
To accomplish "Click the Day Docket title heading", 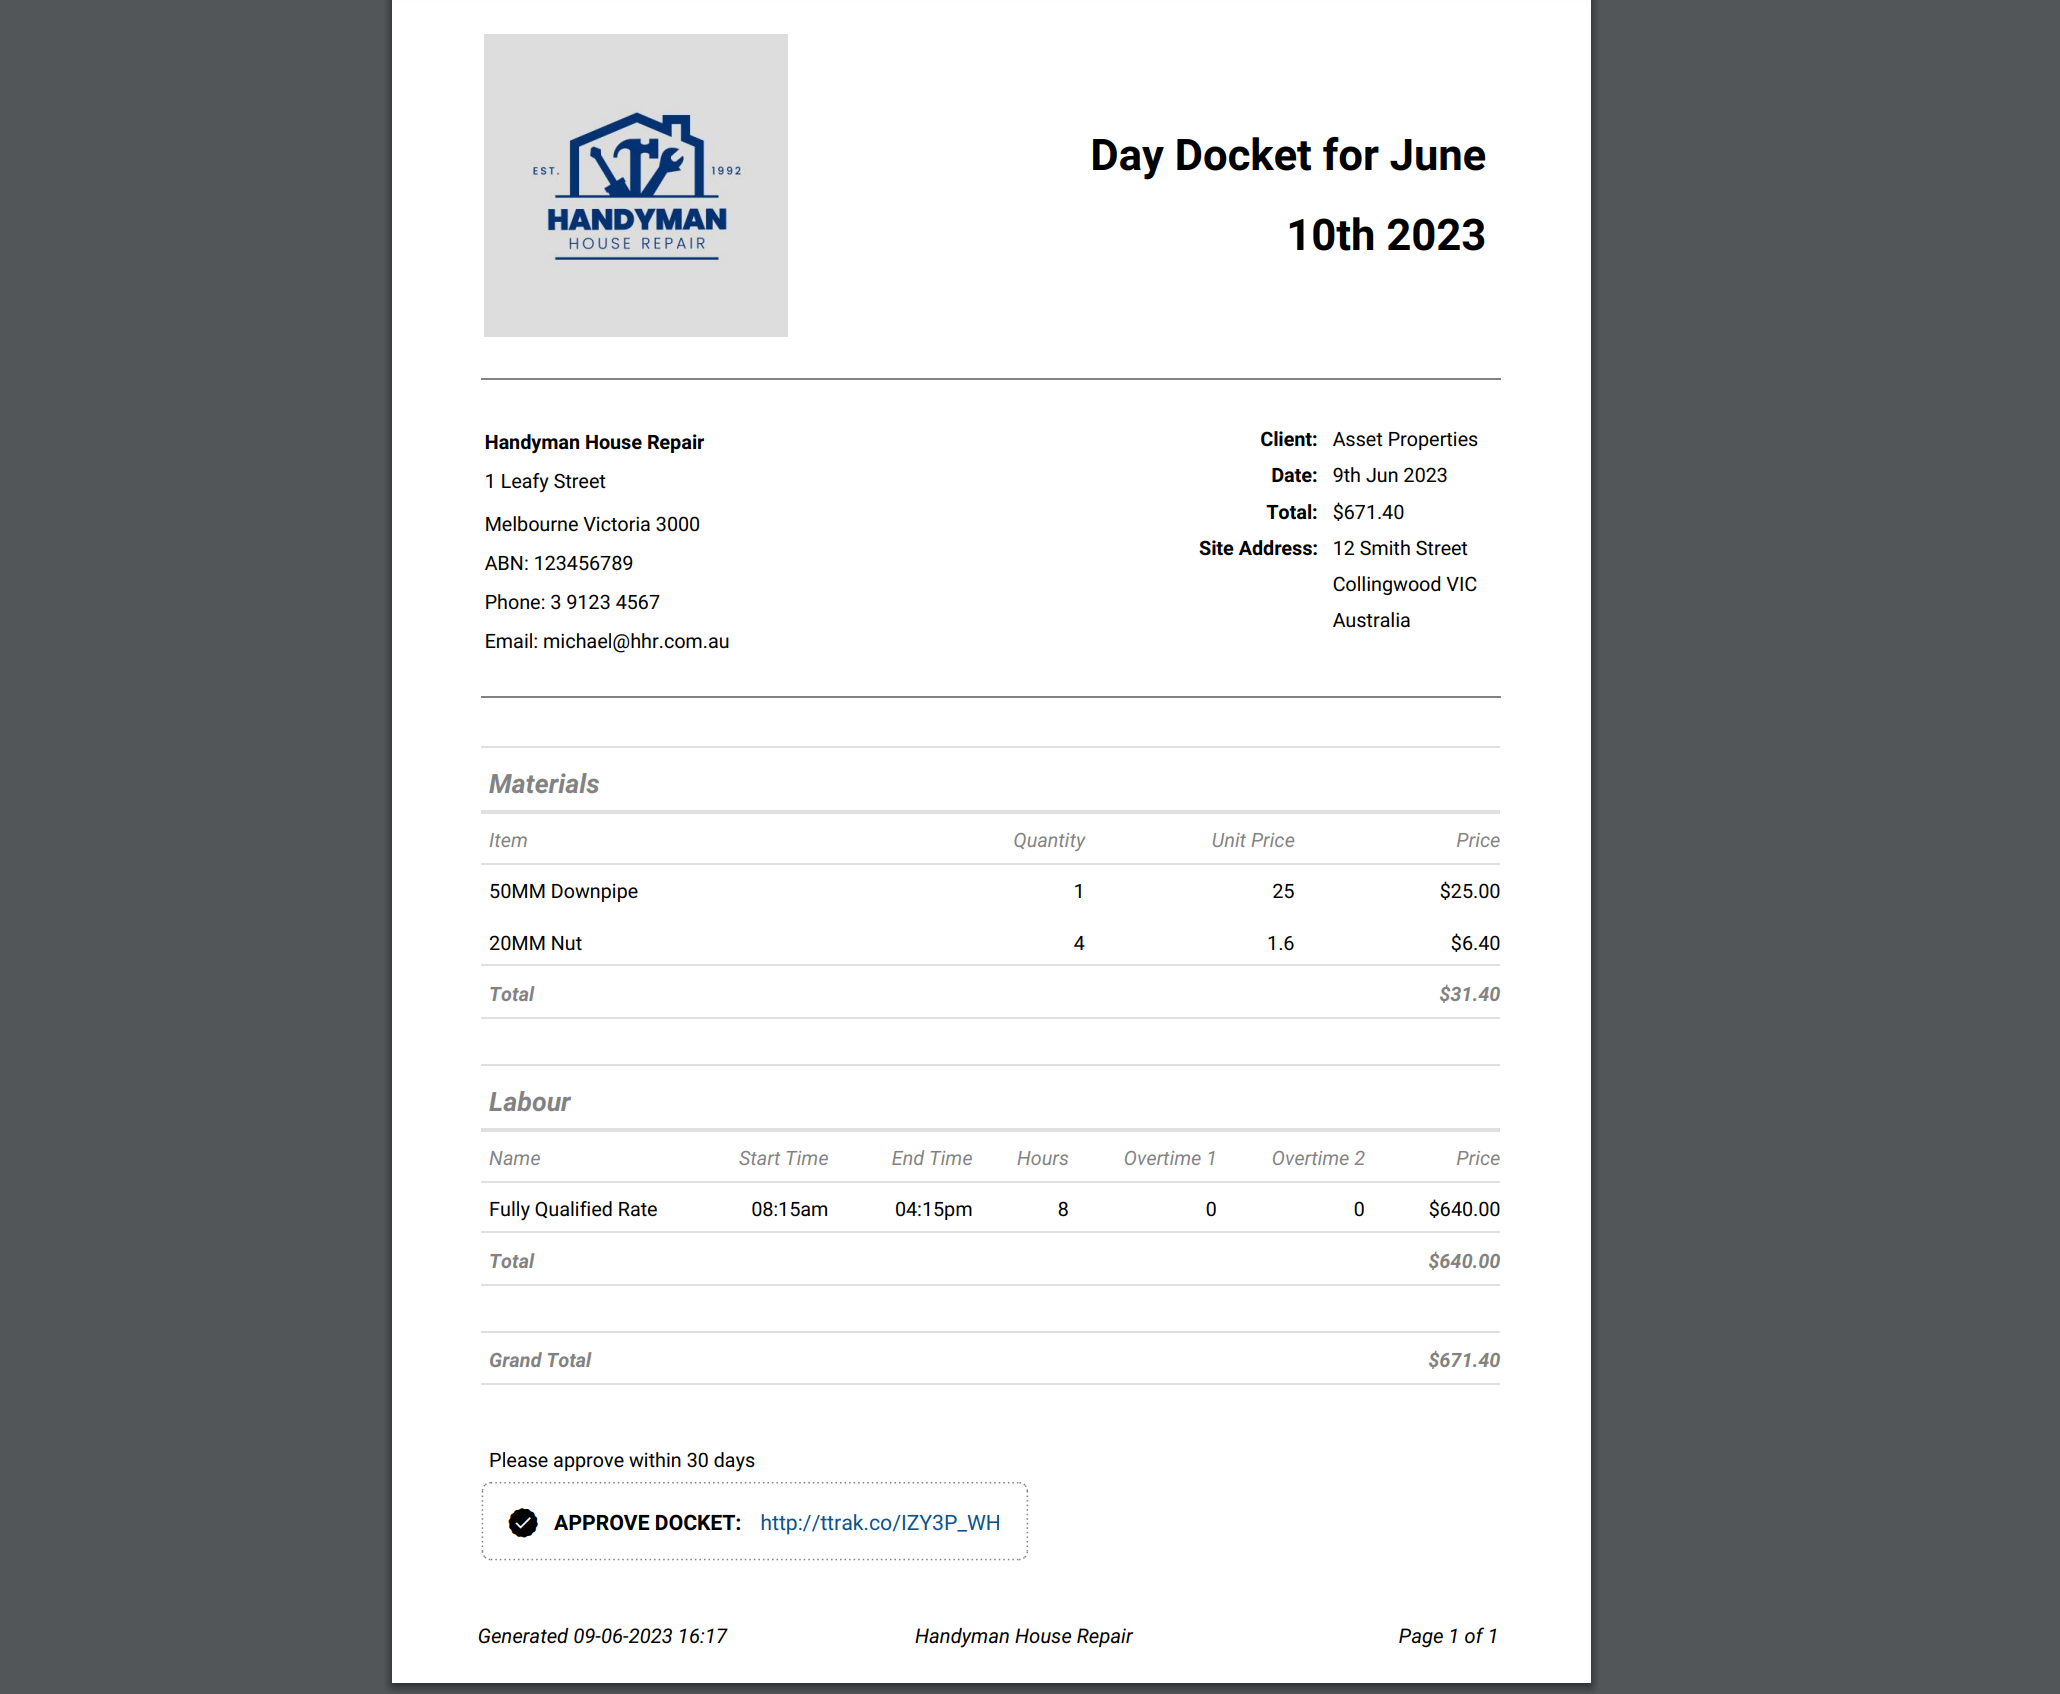I will [1287, 194].
